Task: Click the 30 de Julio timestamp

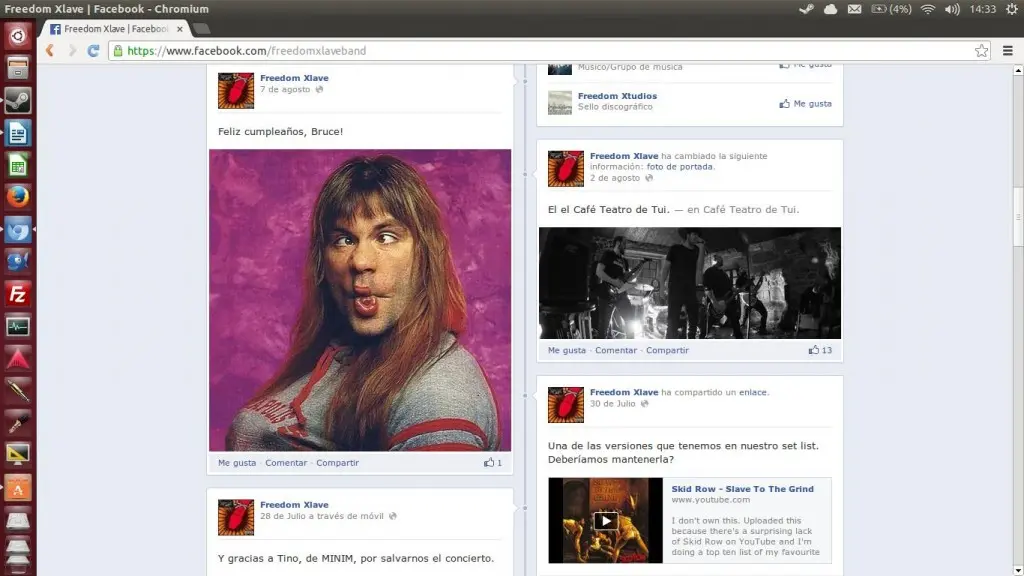Action: click(613, 404)
